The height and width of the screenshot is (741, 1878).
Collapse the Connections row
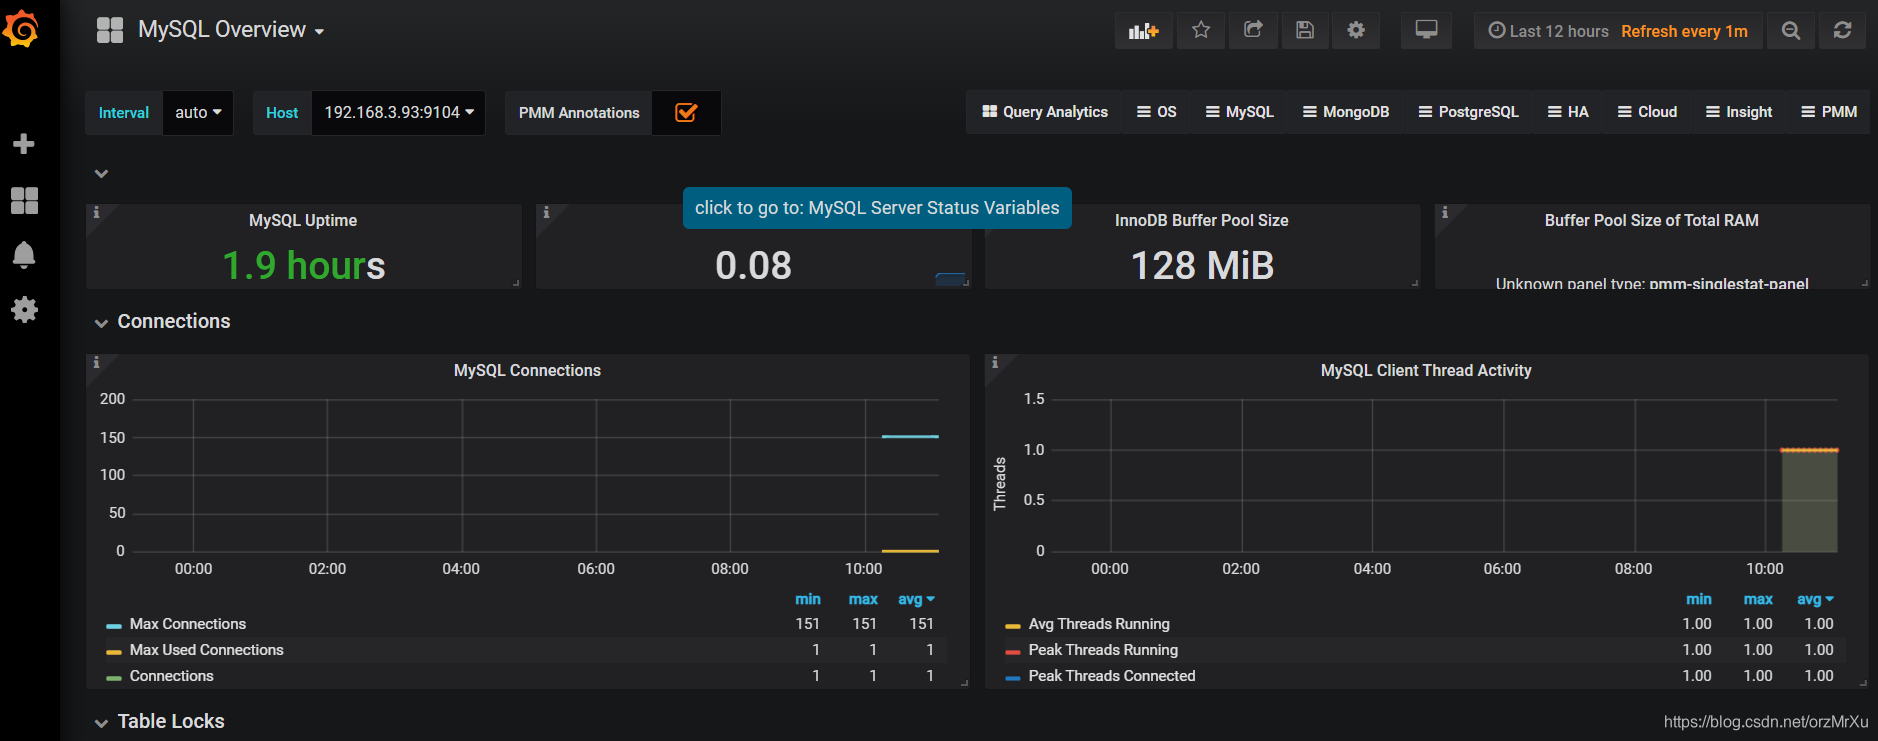pyautogui.click(x=163, y=322)
